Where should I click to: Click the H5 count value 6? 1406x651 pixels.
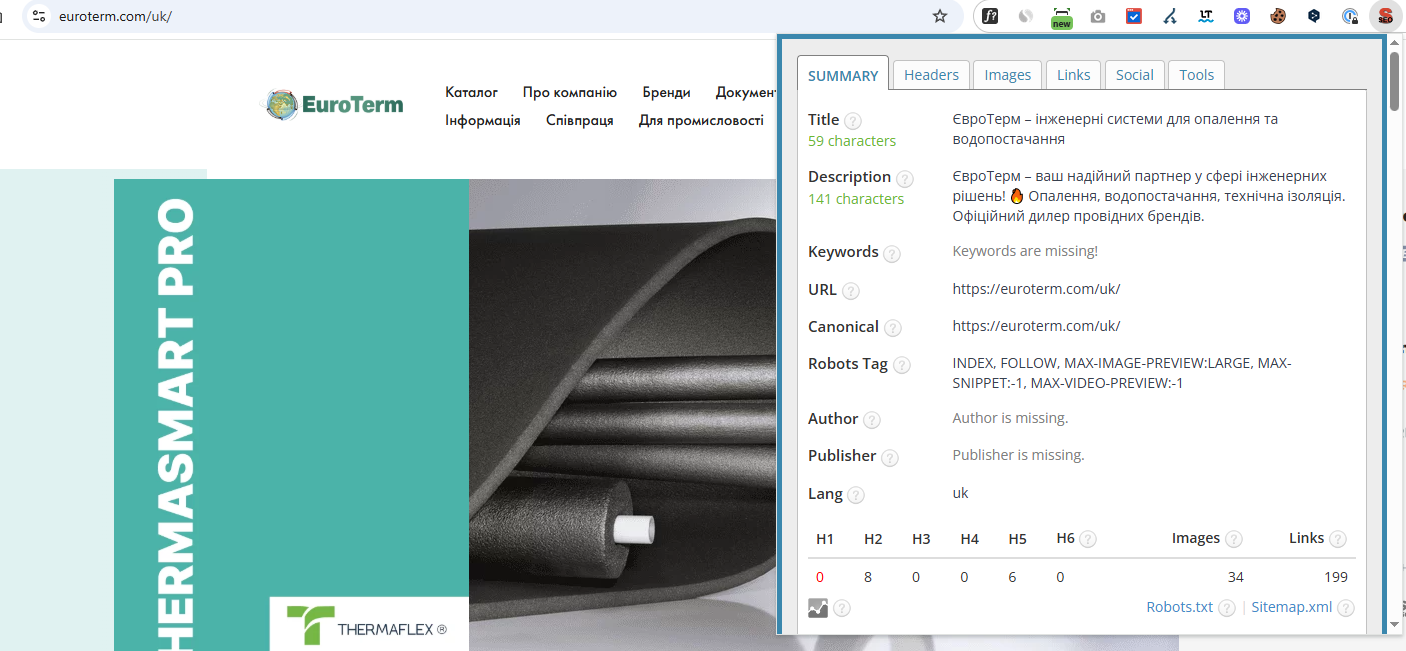tap(1012, 577)
